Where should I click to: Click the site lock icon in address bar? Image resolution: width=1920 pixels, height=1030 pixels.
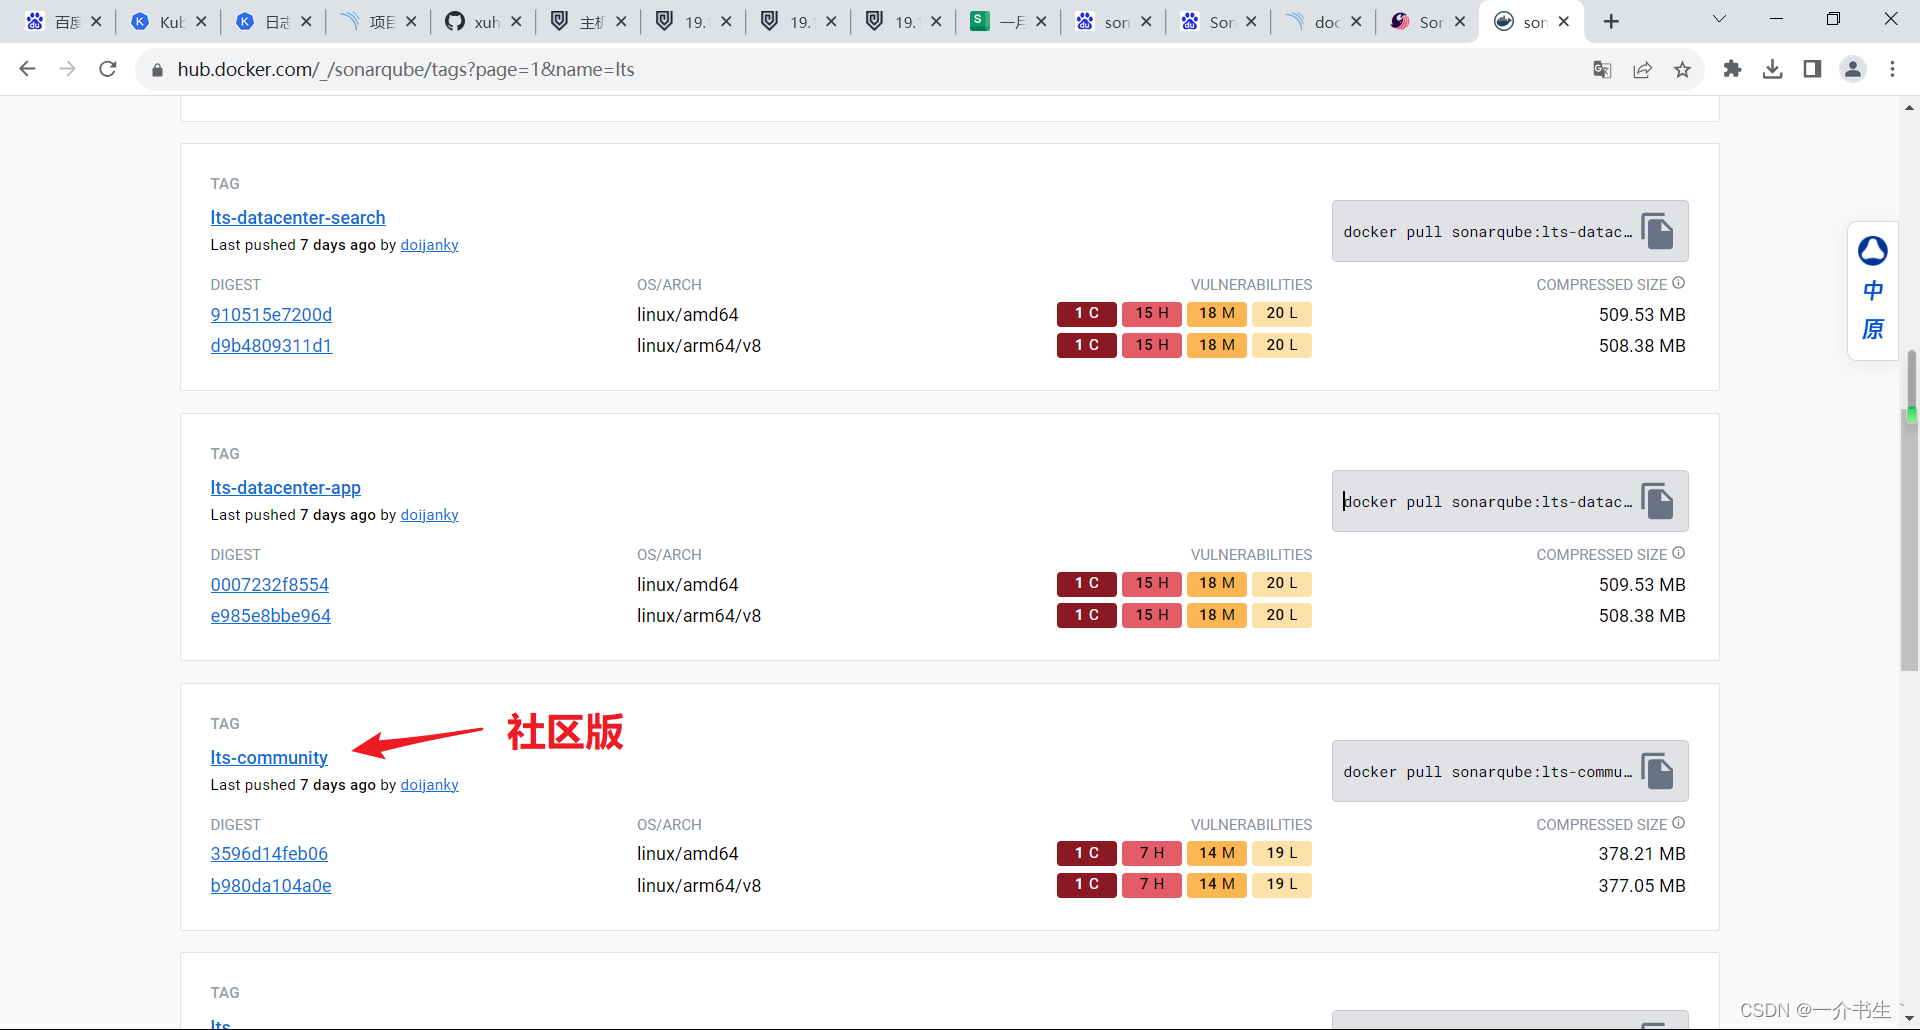tap(157, 69)
